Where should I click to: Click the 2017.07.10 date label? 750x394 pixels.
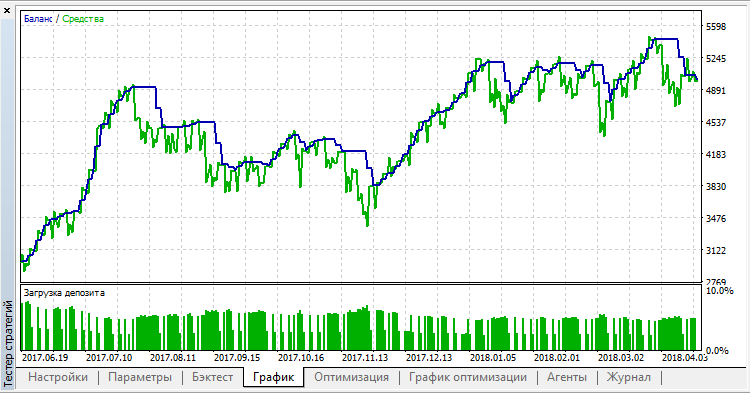tap(109, 358)
